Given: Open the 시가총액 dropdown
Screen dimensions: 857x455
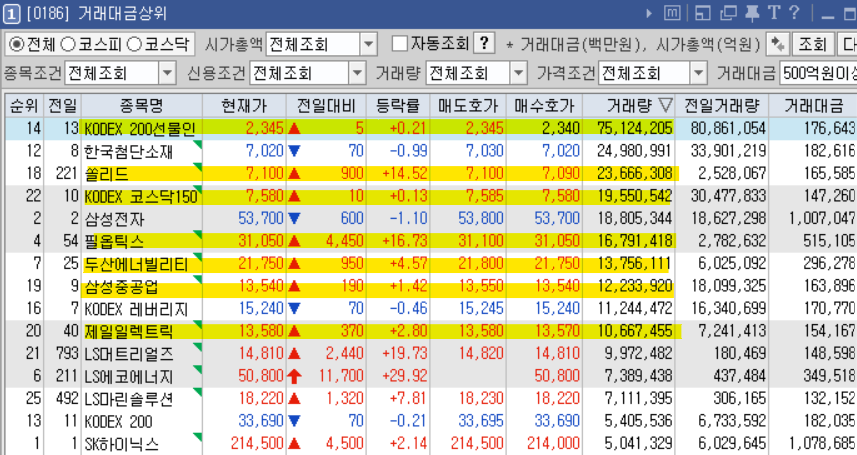Looking at the screenshot, I should pos(369,44).
